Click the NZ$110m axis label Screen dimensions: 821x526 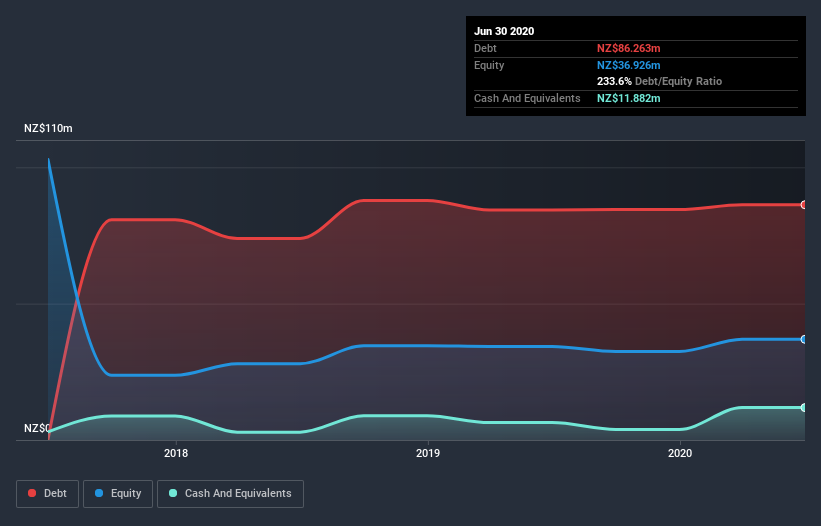(x=48, y=128)
